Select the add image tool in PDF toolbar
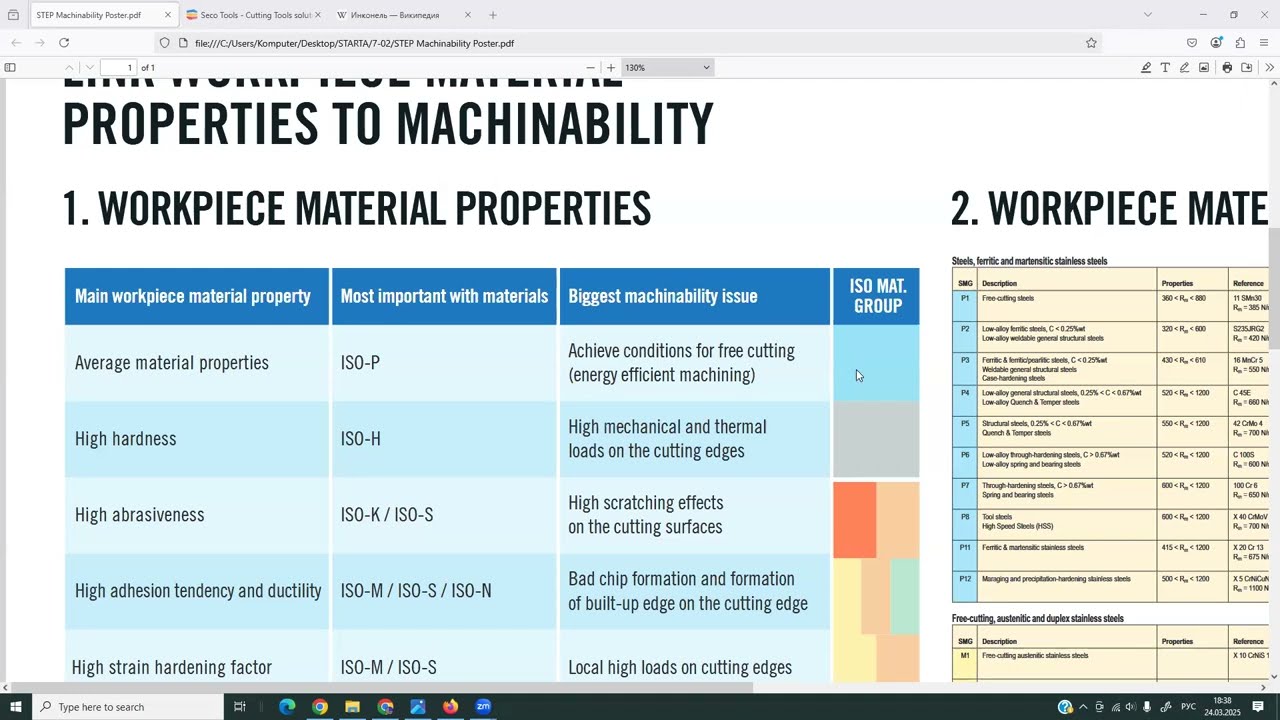The width and height of the screenshot is (1280, 720). [x=1203, y=68]
